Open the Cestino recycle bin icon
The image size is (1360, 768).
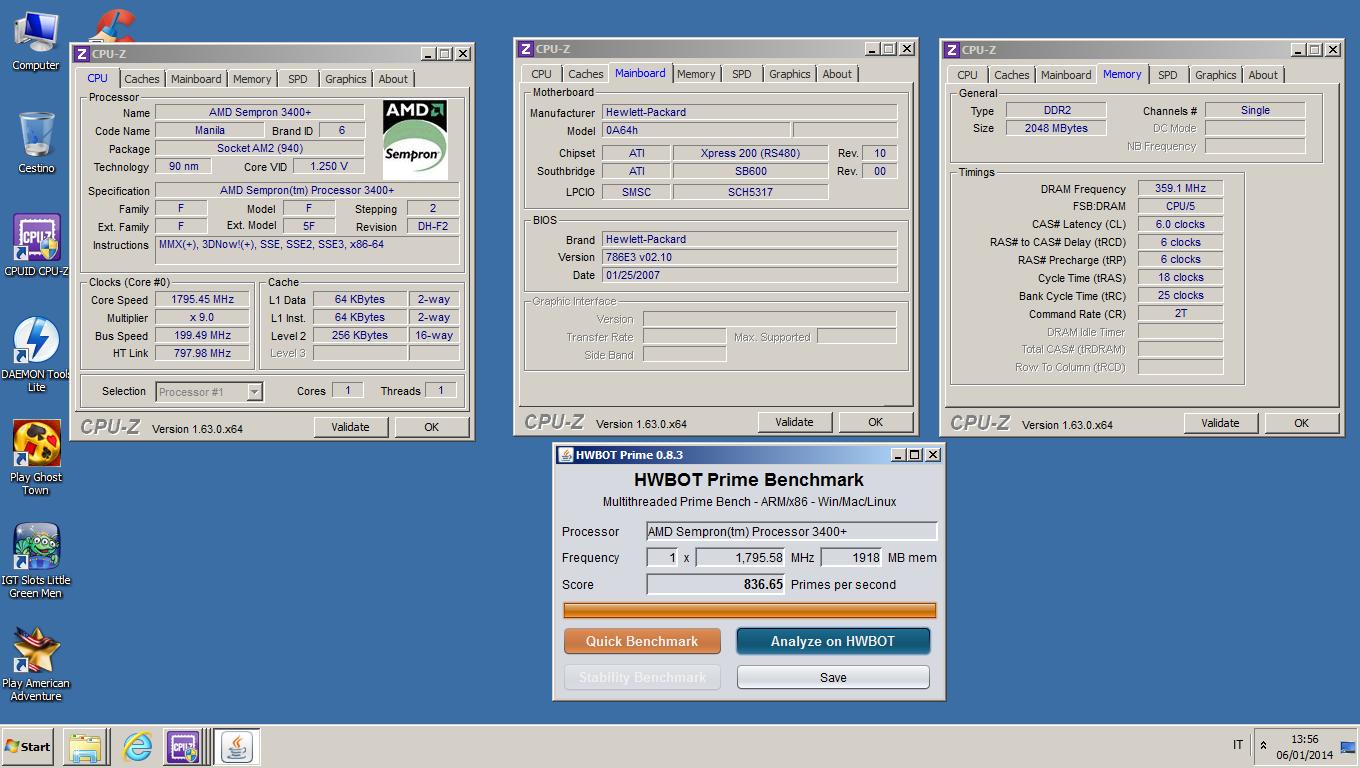click(36, 141)
